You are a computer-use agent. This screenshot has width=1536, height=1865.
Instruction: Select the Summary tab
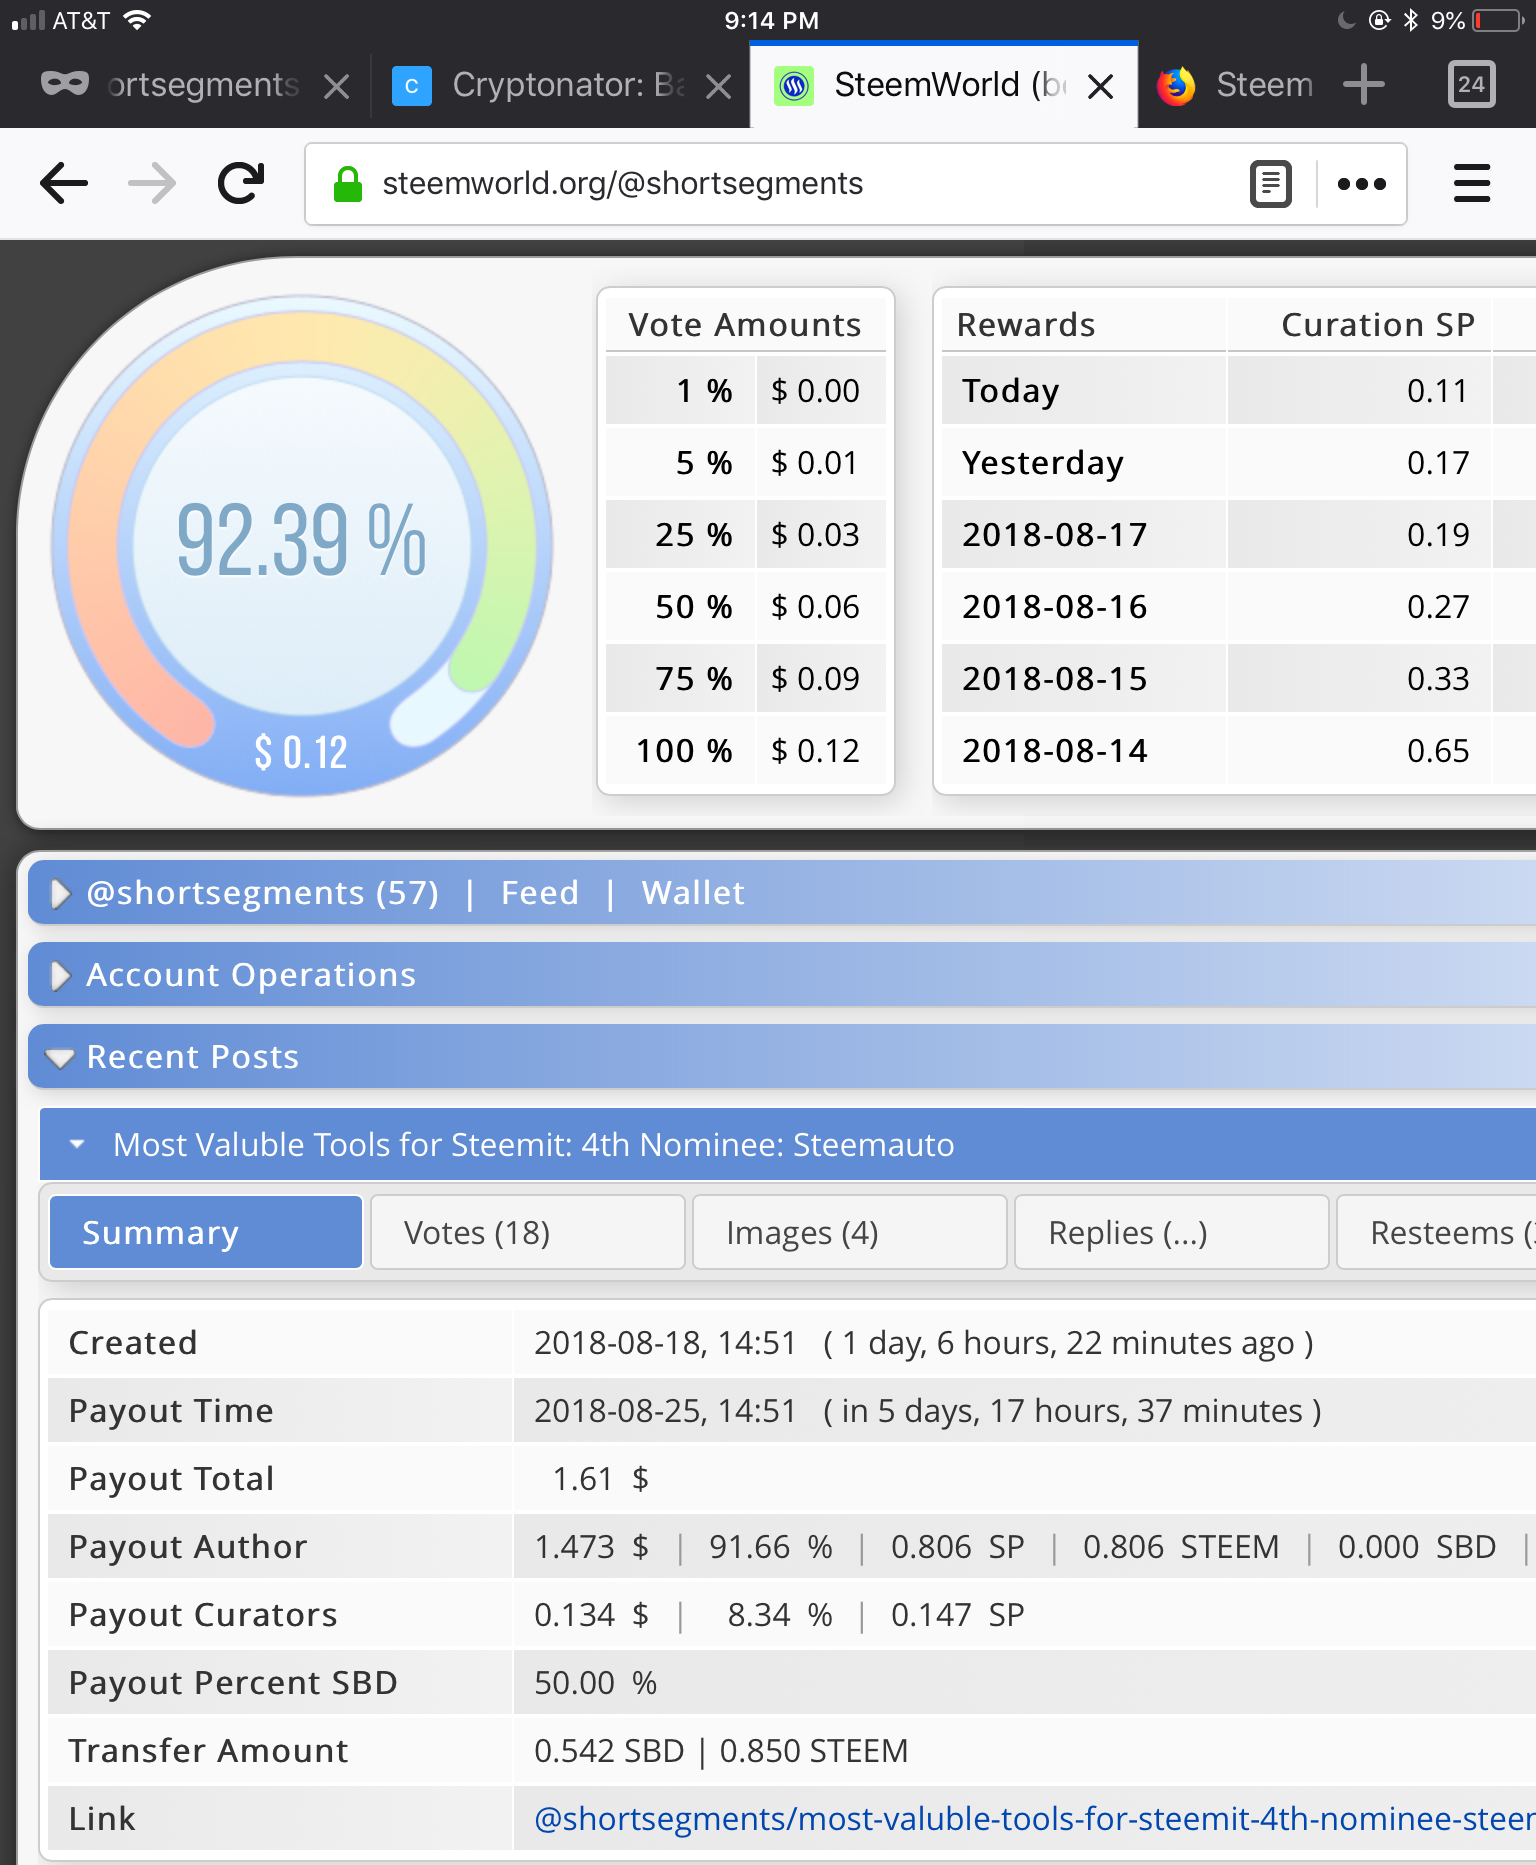206,1233
